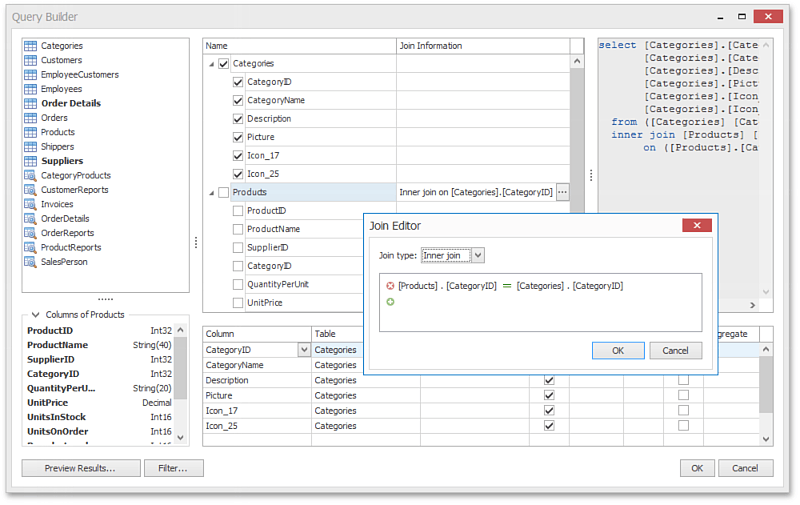Viewport: 800px width, 505px height.
Task: Remove the join condition with red X icon
Action: [390, 286]
